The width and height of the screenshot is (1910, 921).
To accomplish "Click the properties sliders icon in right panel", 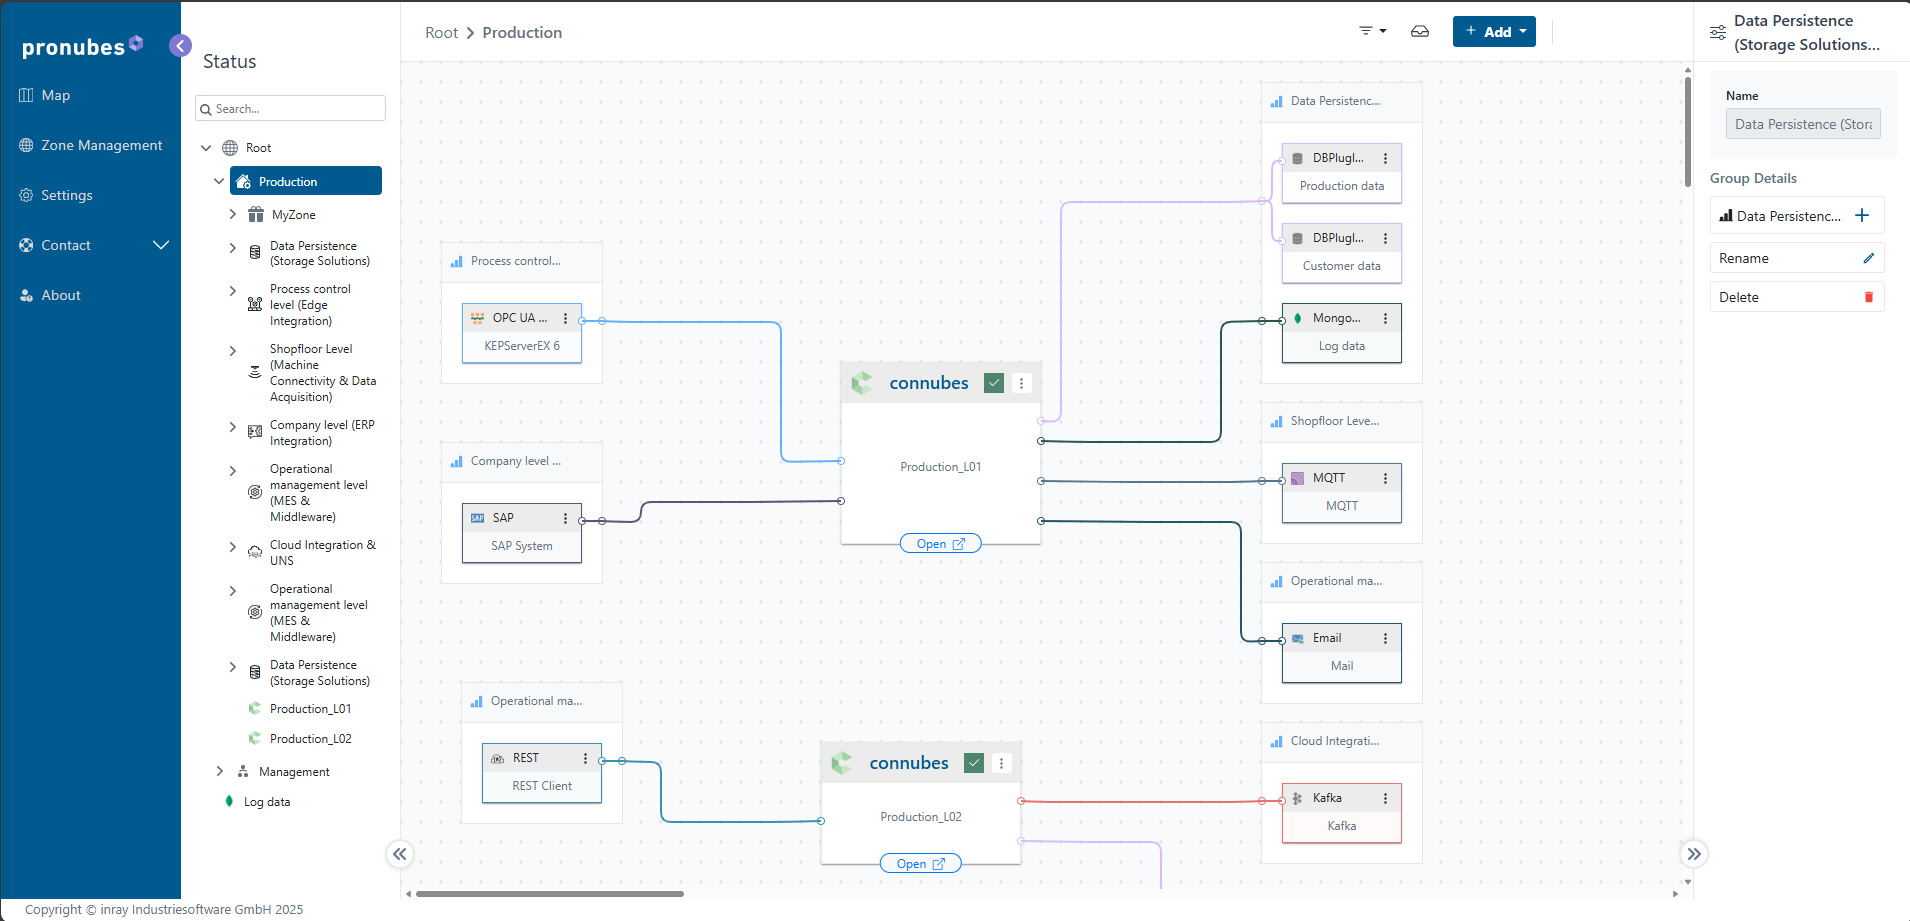I will [1718, 32].
